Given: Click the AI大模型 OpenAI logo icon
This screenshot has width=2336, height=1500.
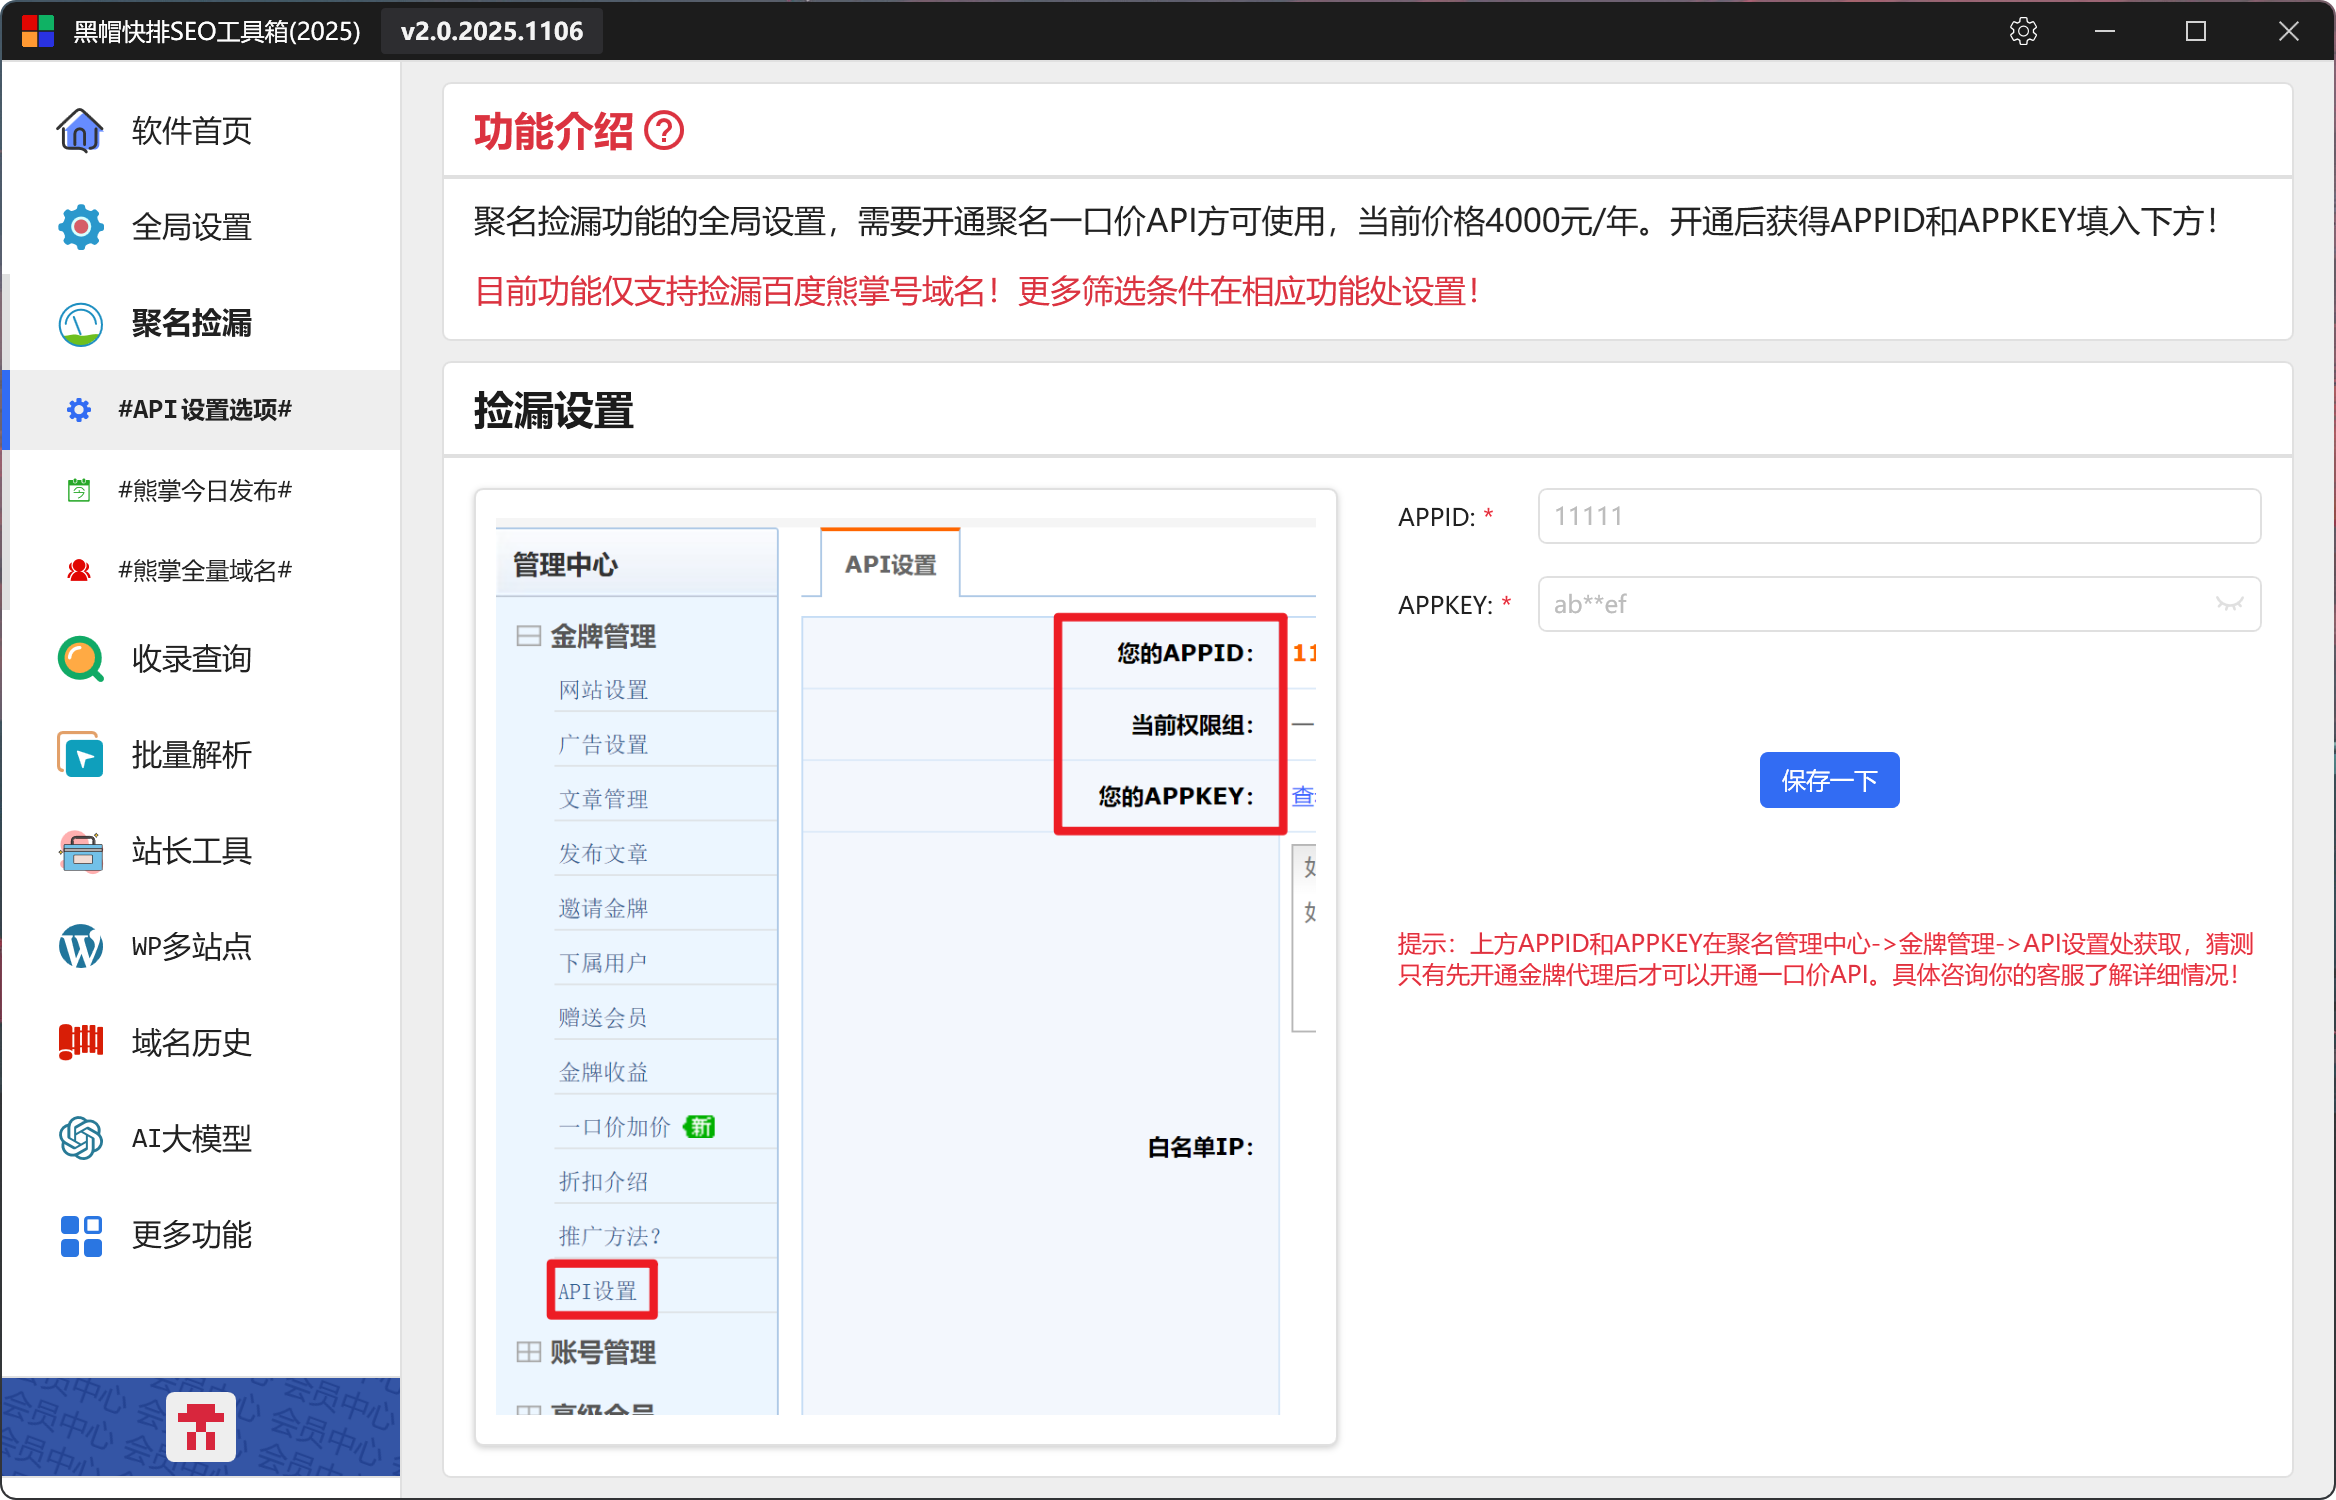Looking at the screenshot, I should [x=80, y=1138].
